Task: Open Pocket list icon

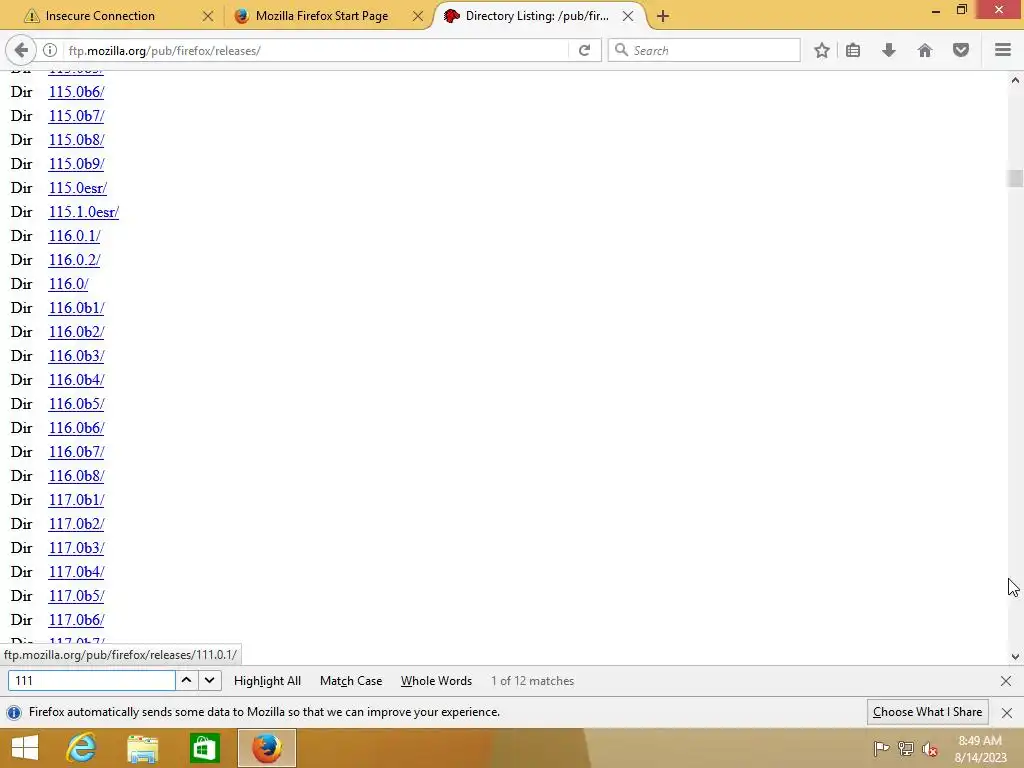Action: tap(961, 50)
